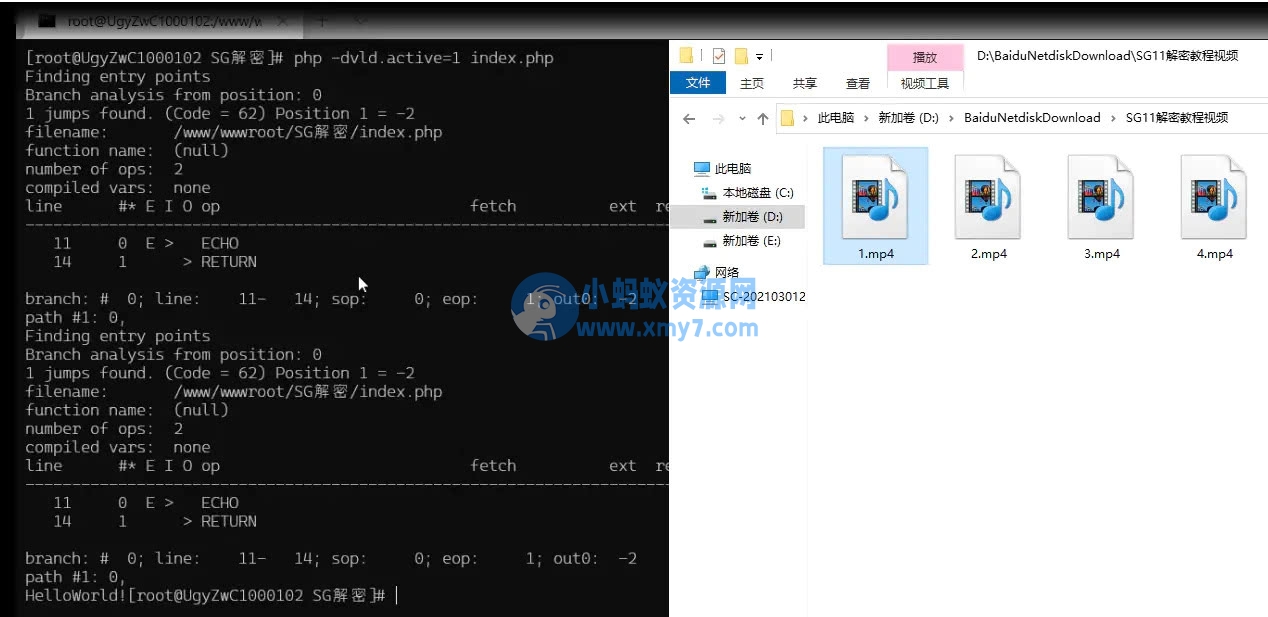The height and width of the screenshot is (617, 1268).
Task: Click the folder icon in the breadcrumb bar
Action: point(789,117)
